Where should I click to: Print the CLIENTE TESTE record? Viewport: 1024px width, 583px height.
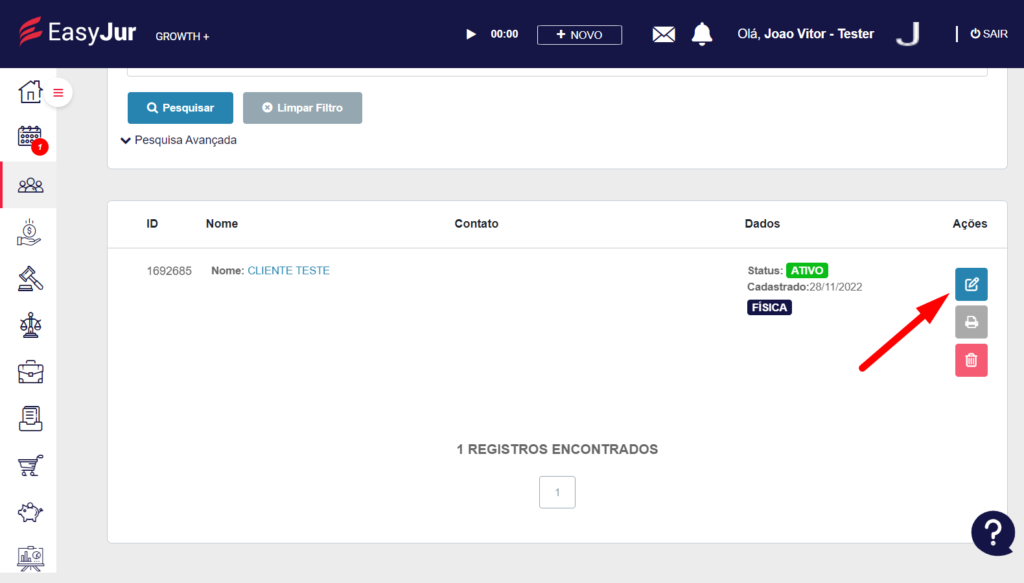(x=971, y=322)
